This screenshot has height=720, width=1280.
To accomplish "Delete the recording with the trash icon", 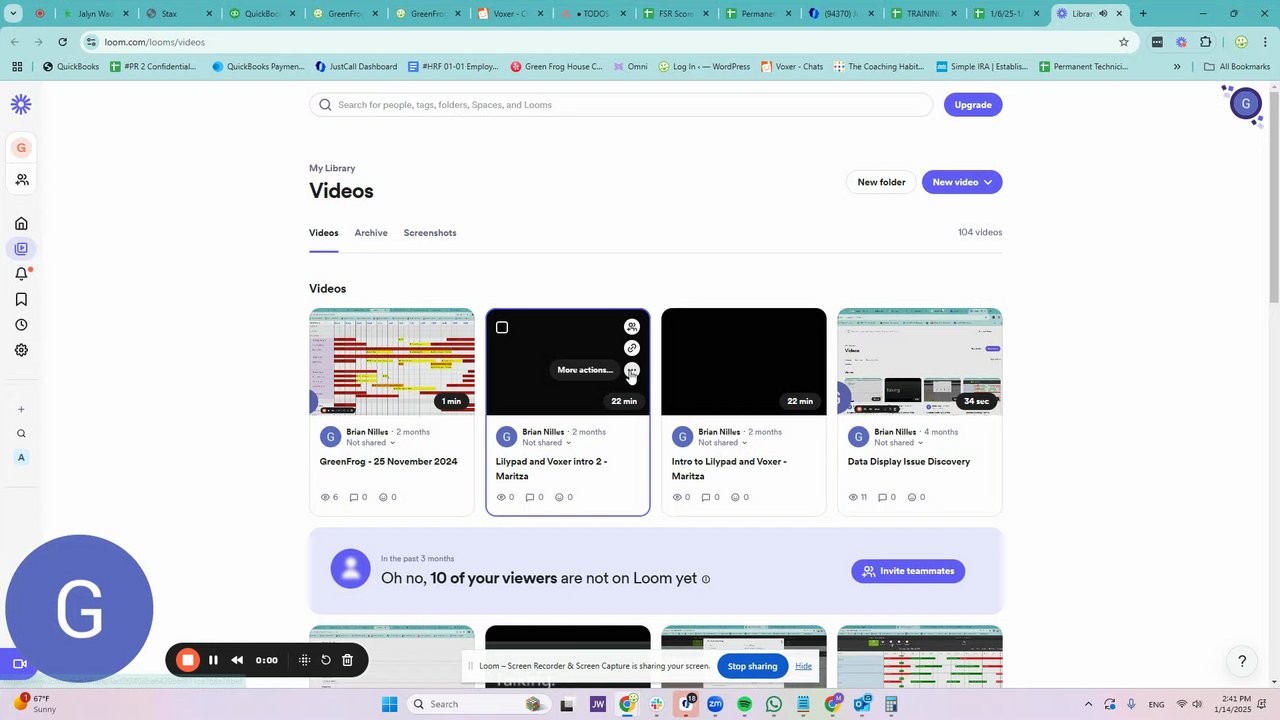I will click(347, 660).
